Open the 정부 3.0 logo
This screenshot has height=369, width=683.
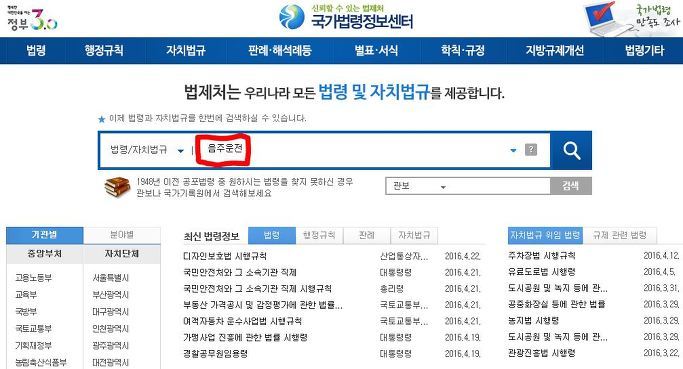(31, 19)
